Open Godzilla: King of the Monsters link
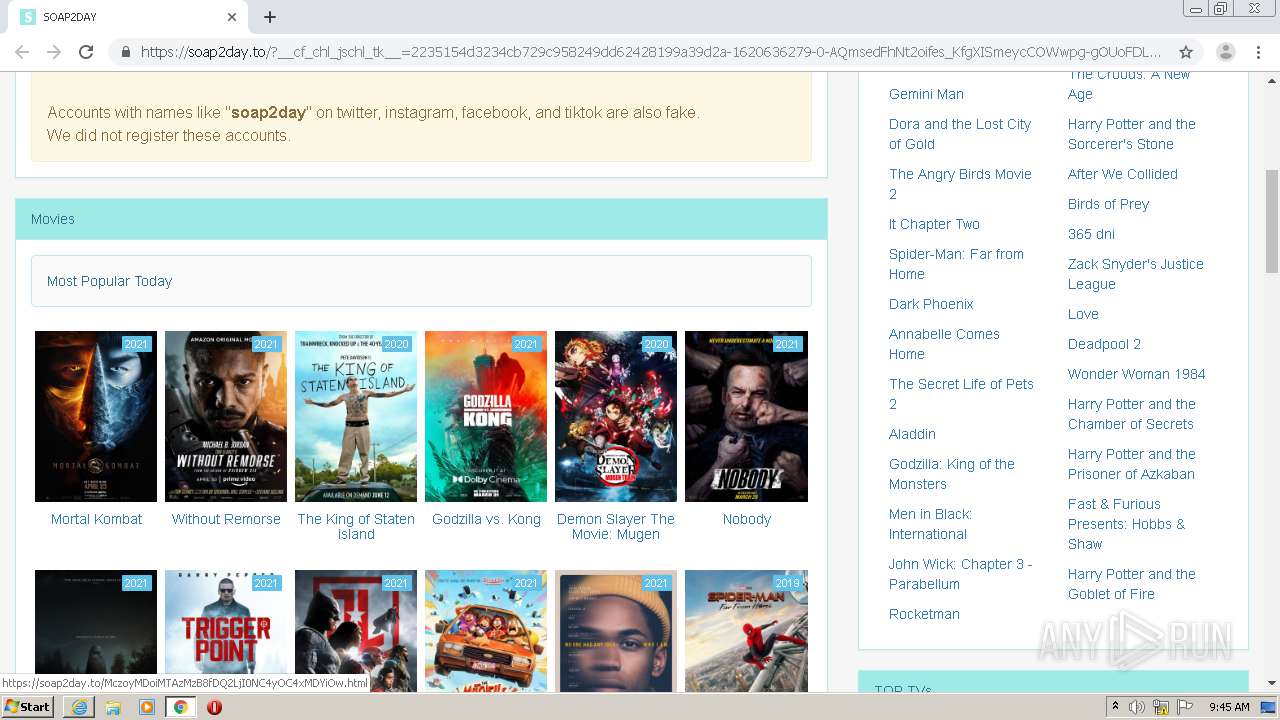This screenshot has width=1280, height=720. pyautogui.click(x=952, y=474)
